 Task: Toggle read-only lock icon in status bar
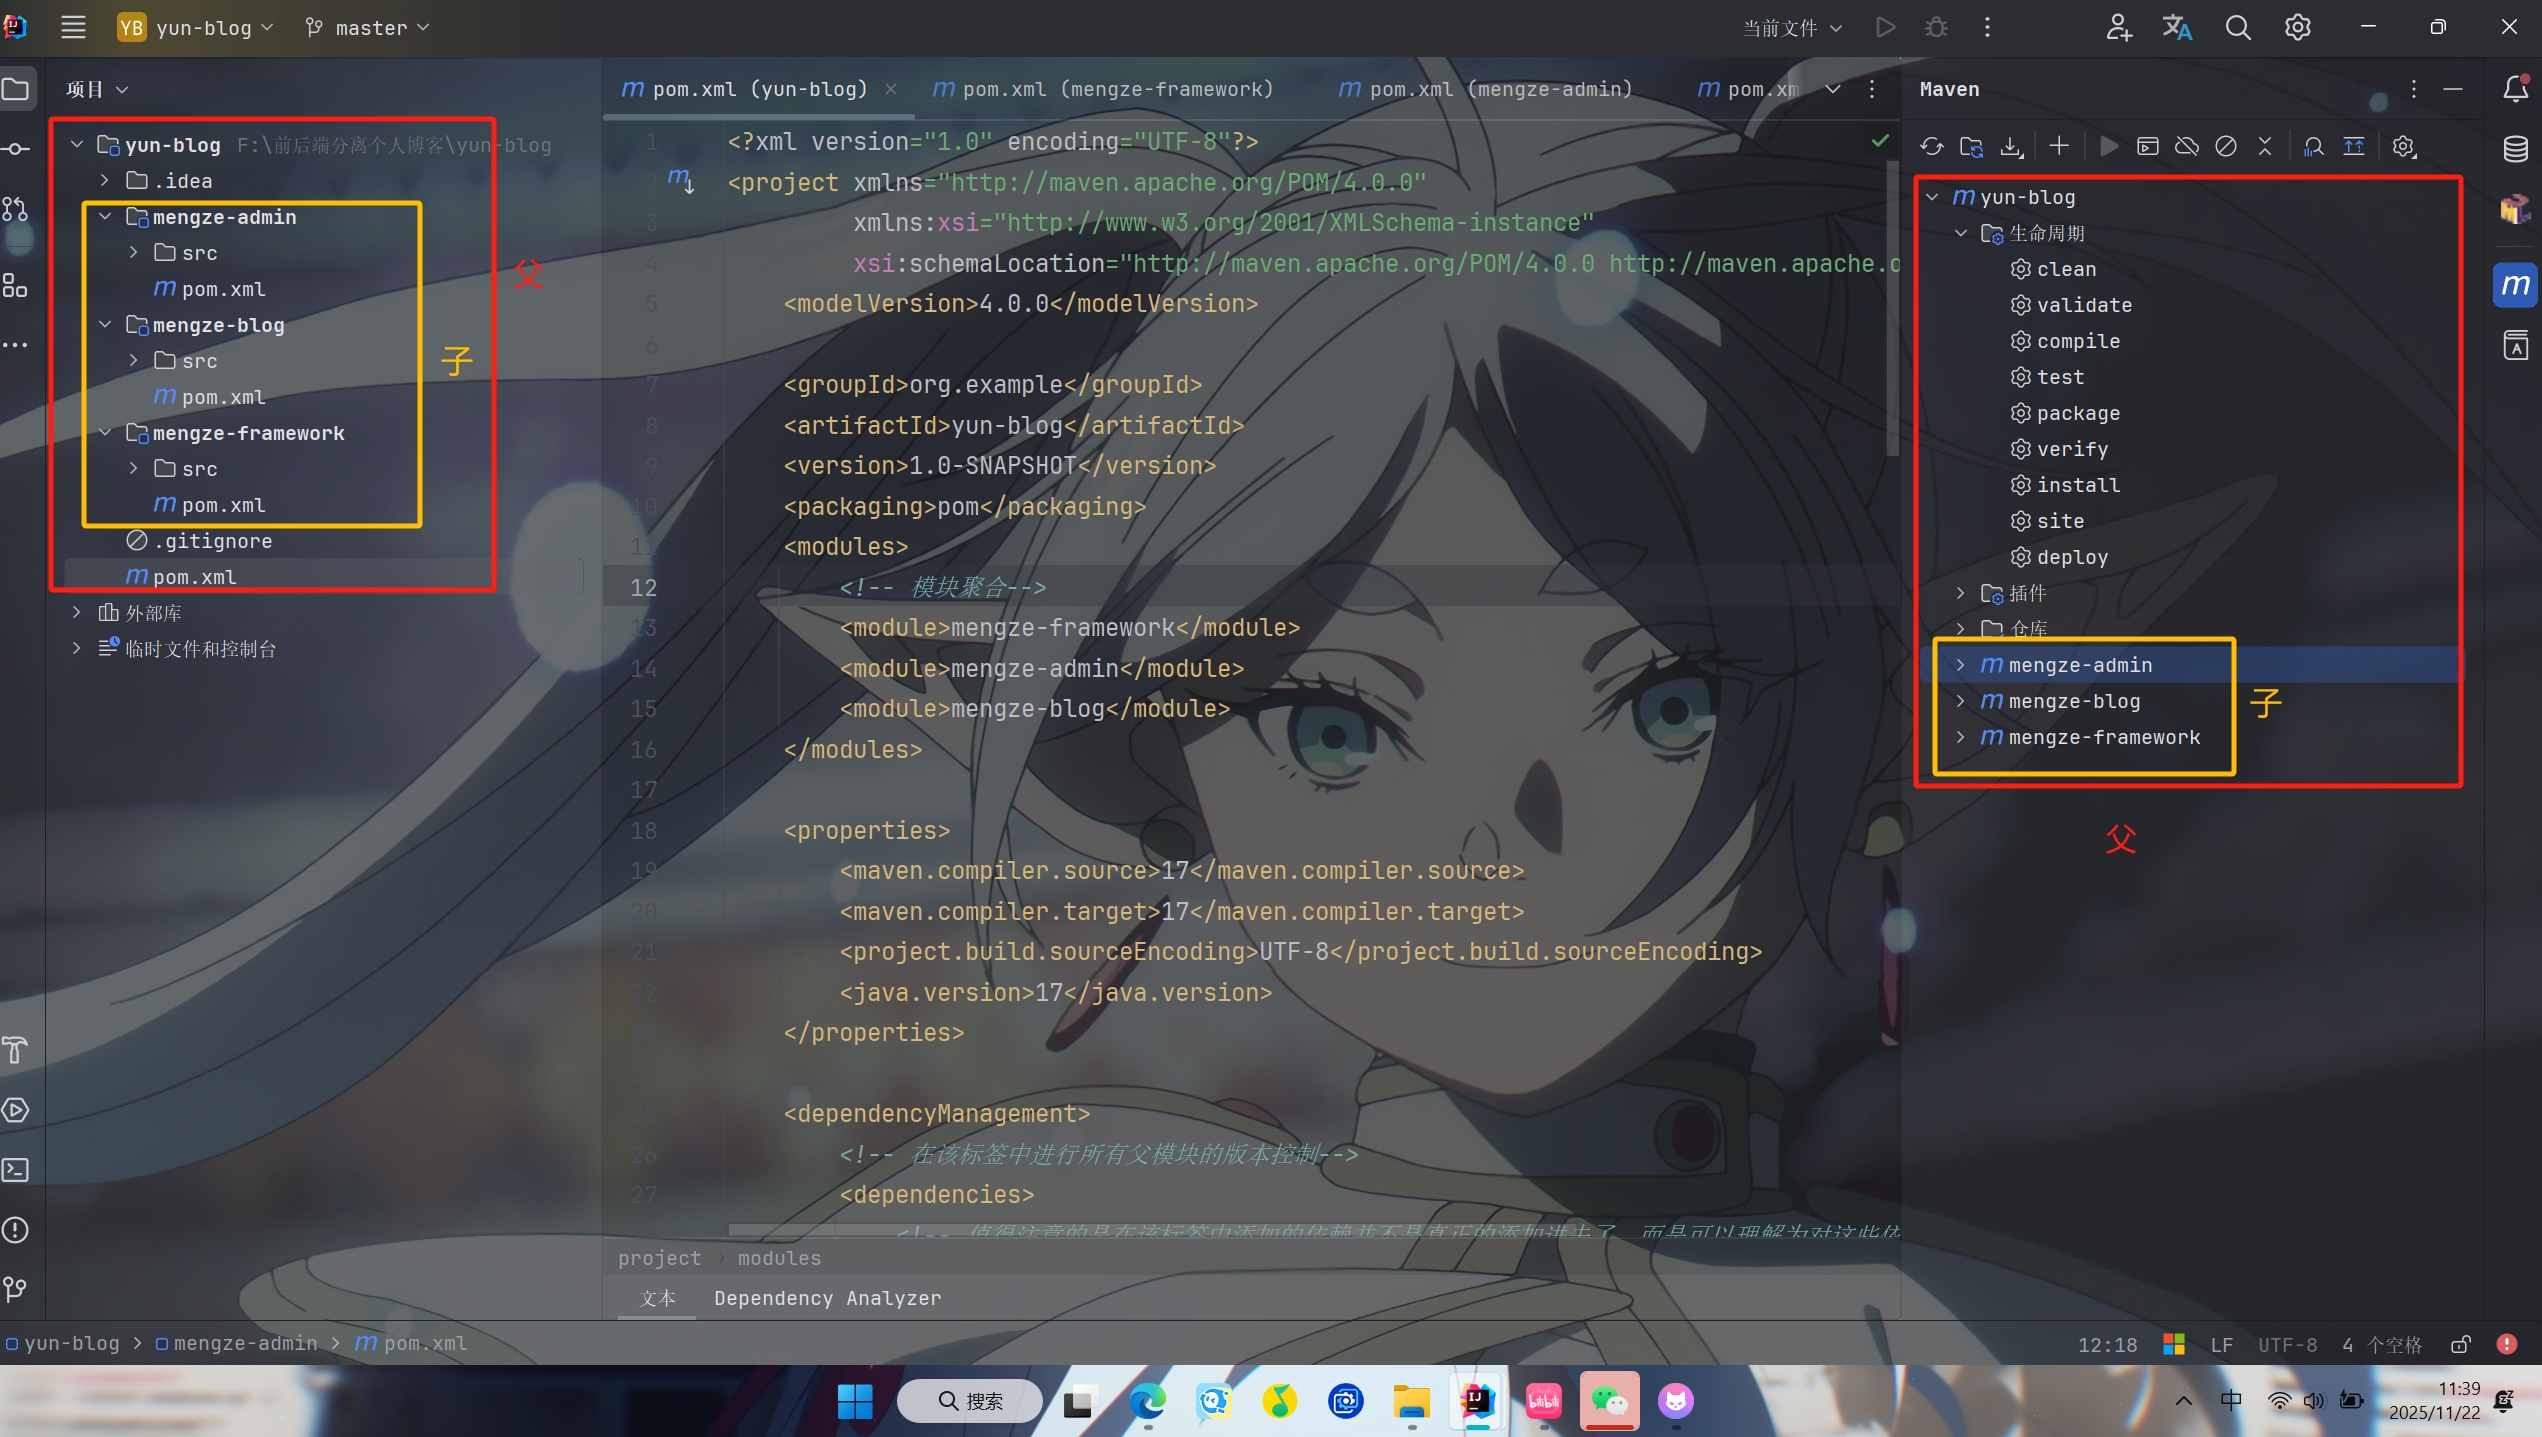pyautogui.click(x=2460, y=1345)
